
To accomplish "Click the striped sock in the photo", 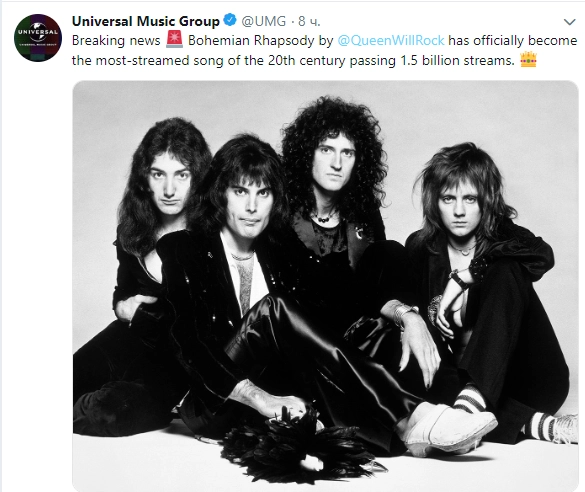I will [470, 399].
